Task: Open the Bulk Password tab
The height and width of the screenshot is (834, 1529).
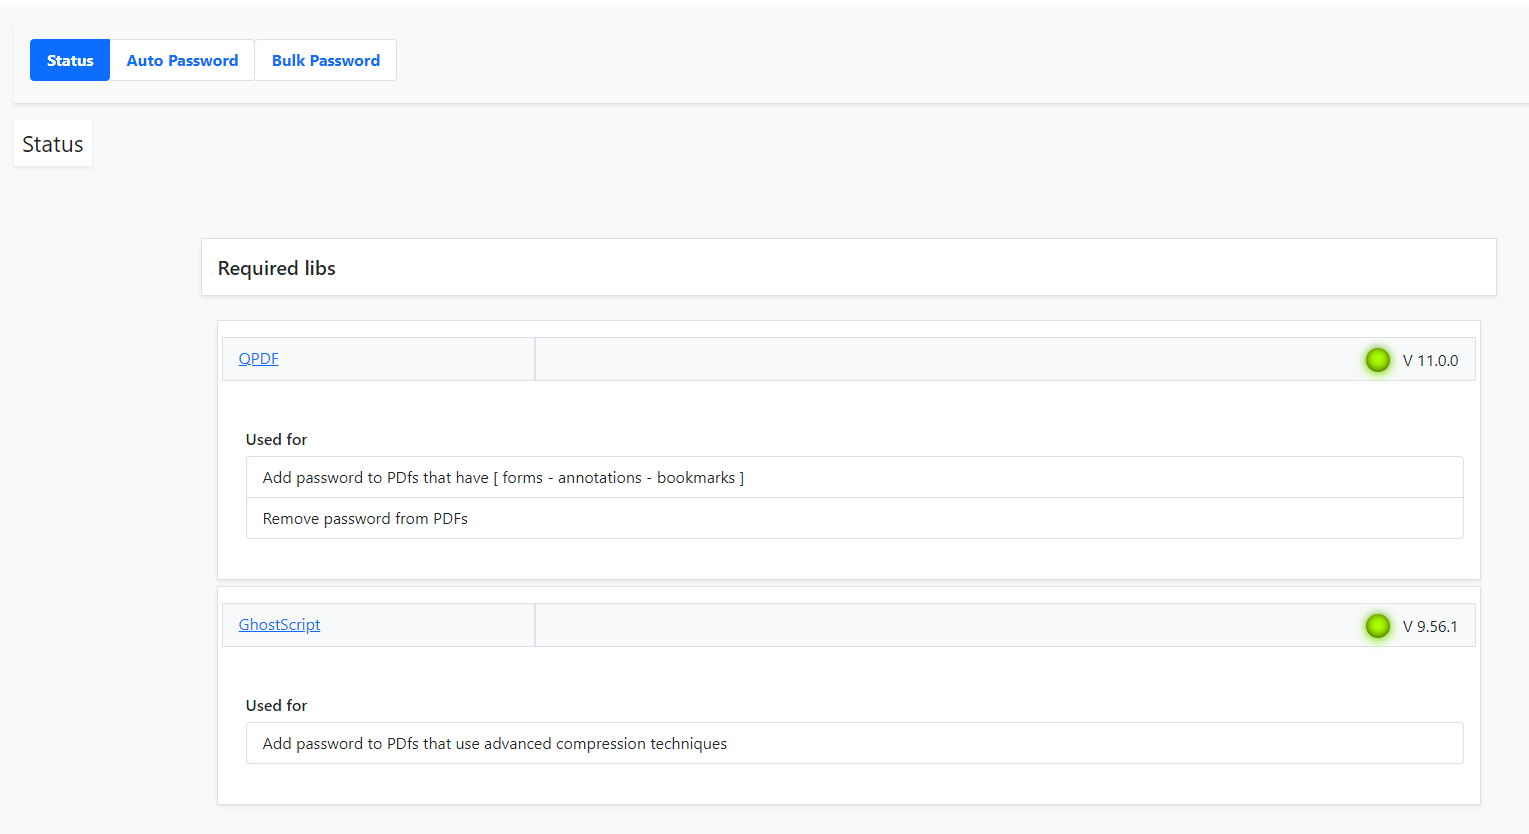Action: pos(325,60)
